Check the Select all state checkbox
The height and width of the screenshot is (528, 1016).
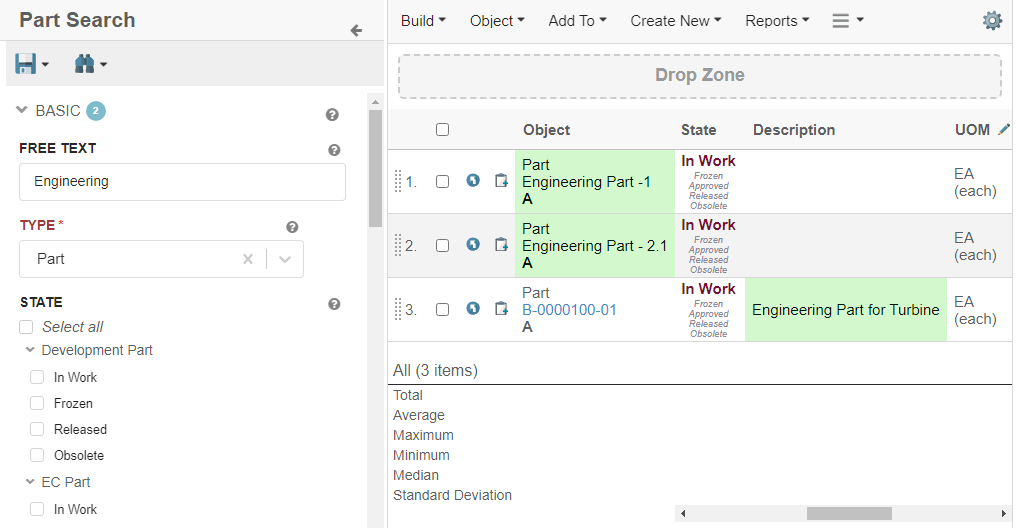pyautogui.click(x=26, y=327)
